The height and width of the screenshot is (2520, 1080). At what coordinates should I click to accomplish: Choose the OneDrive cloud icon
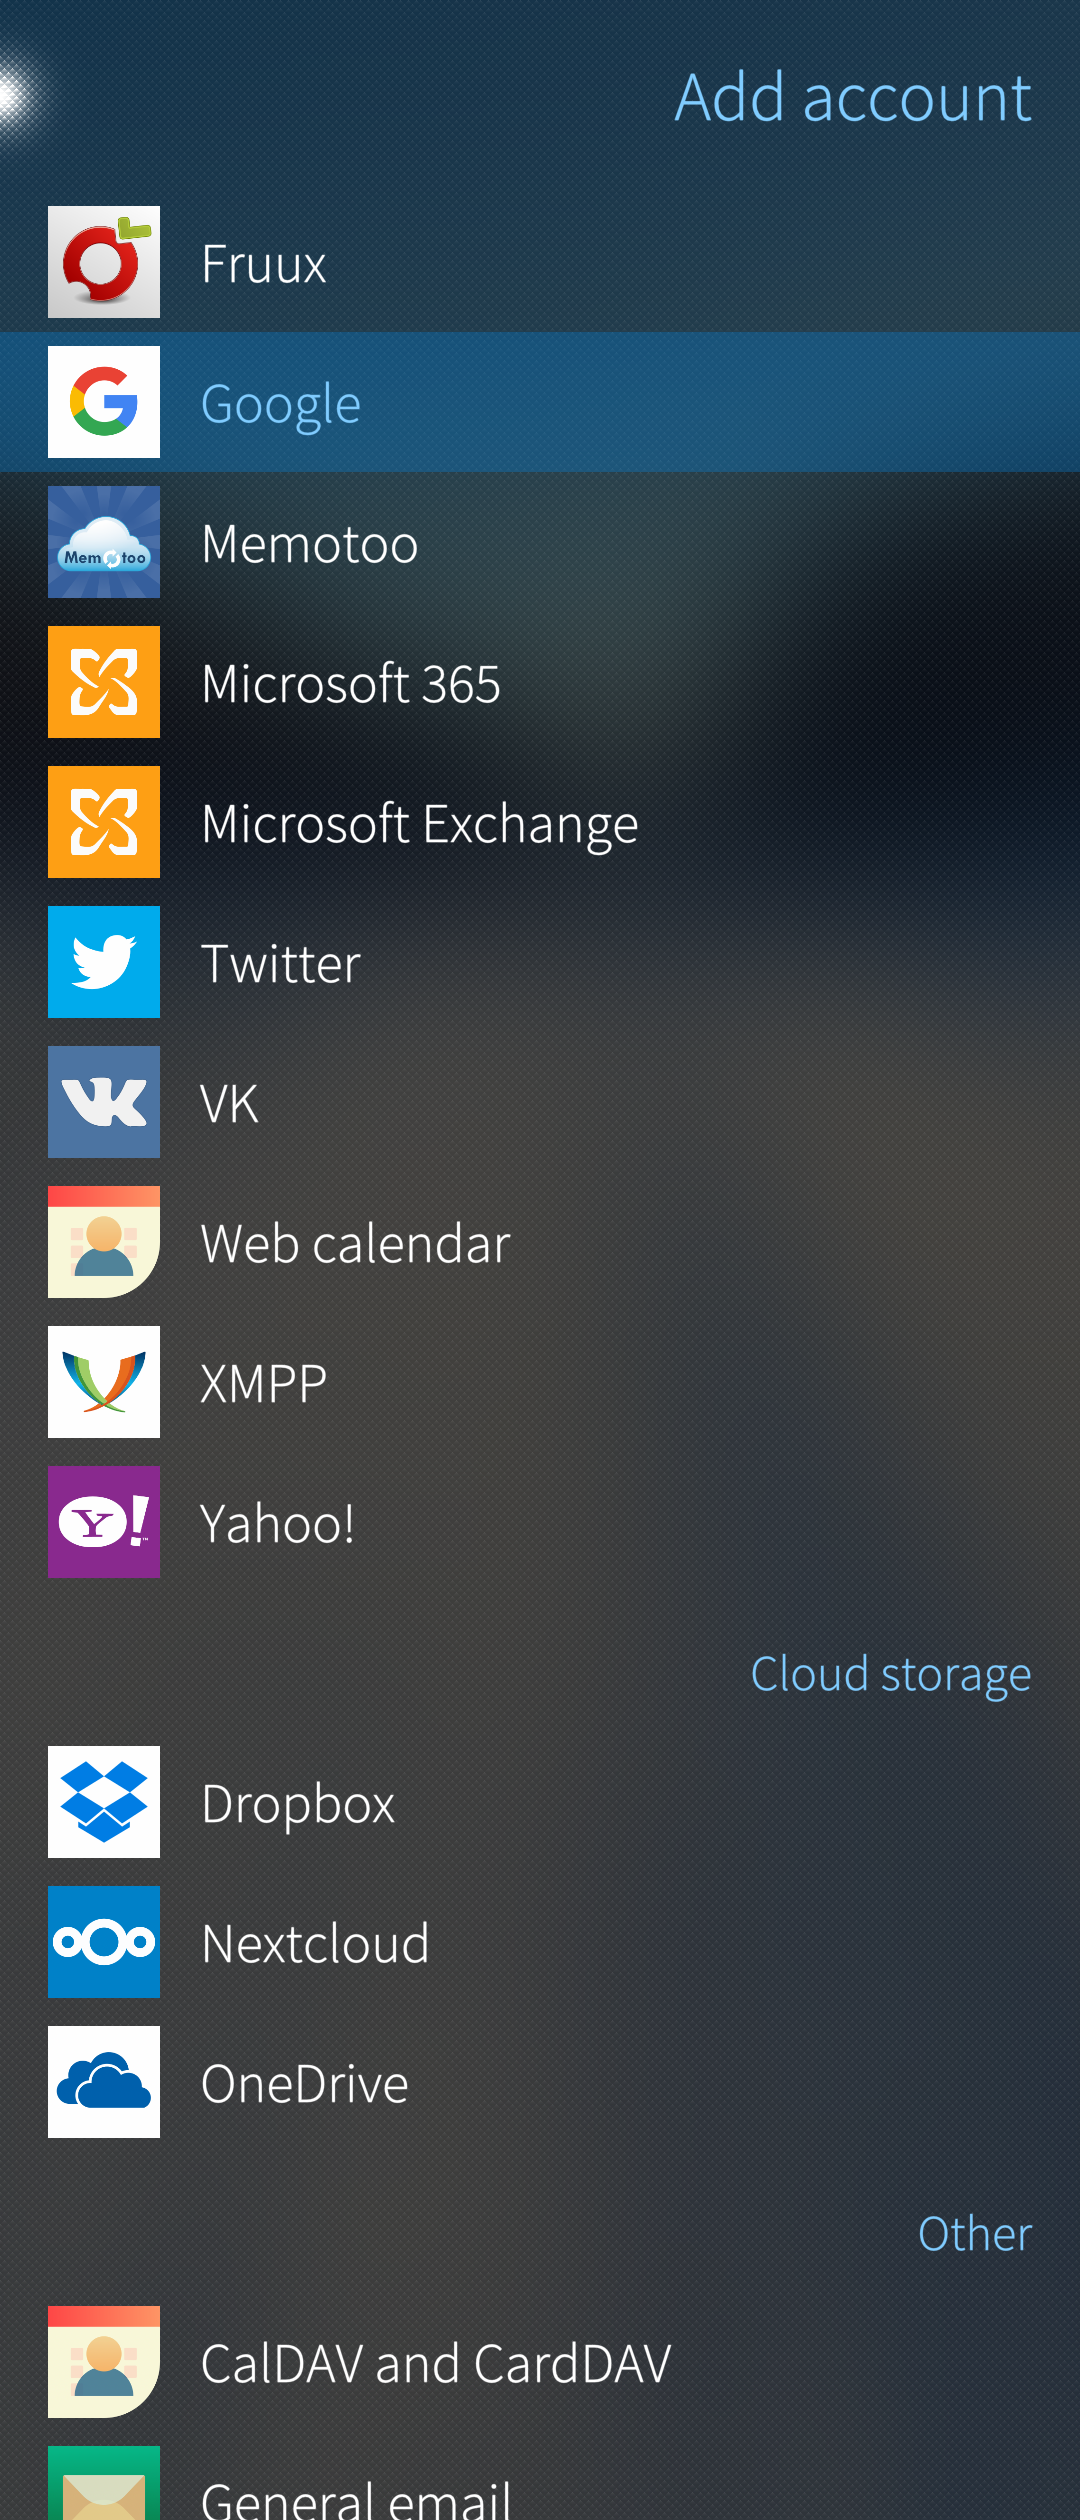(104, 2082)
